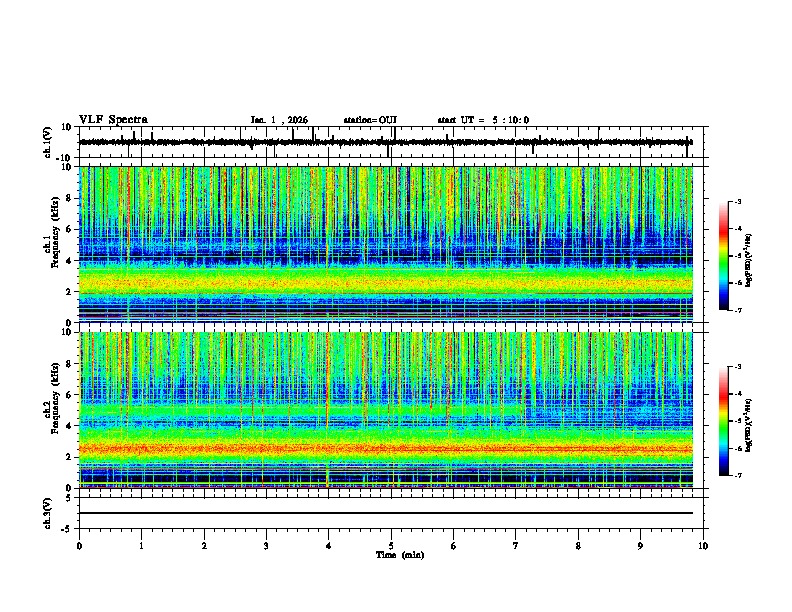This screenshot has width=792, height=612.
Task: Click the time axis tick label "1"
Action: pyautogui.click(x=141, y=546)
